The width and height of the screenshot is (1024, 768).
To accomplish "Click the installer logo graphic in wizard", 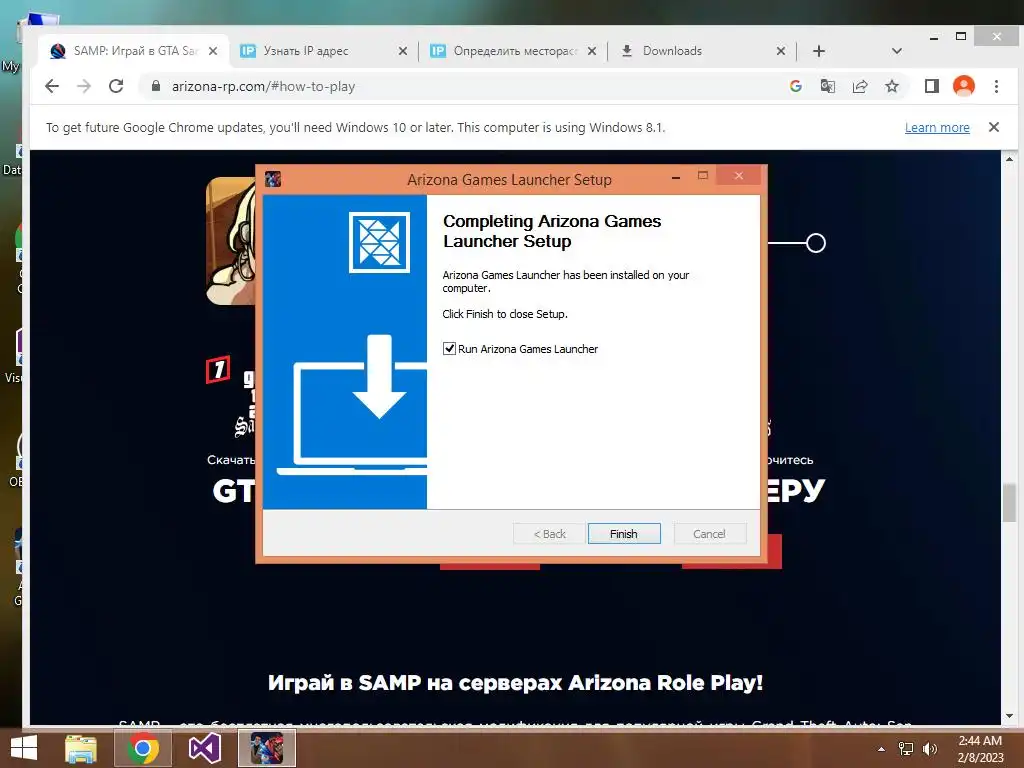I will [x=379, y=242].
